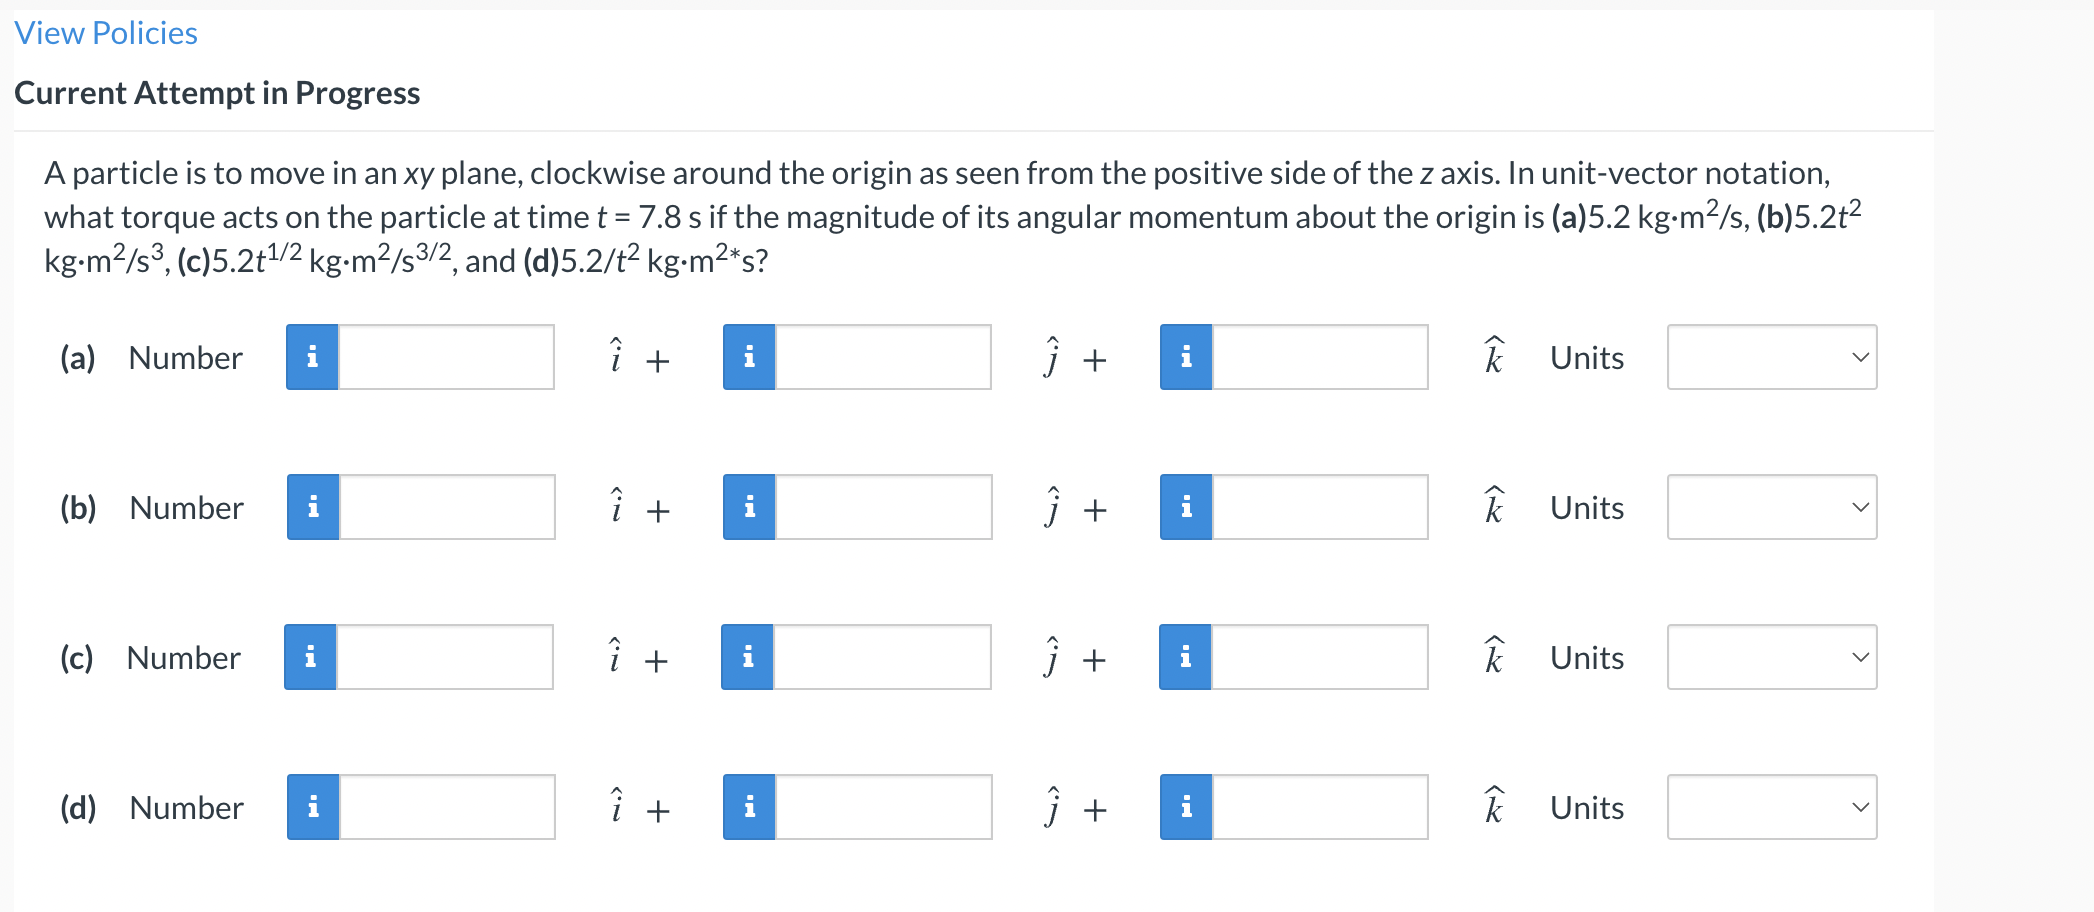Screen dimensions: 2094x912
Task: Click the info icon for part (b) k-component
Action: [x=1186, y=507]
